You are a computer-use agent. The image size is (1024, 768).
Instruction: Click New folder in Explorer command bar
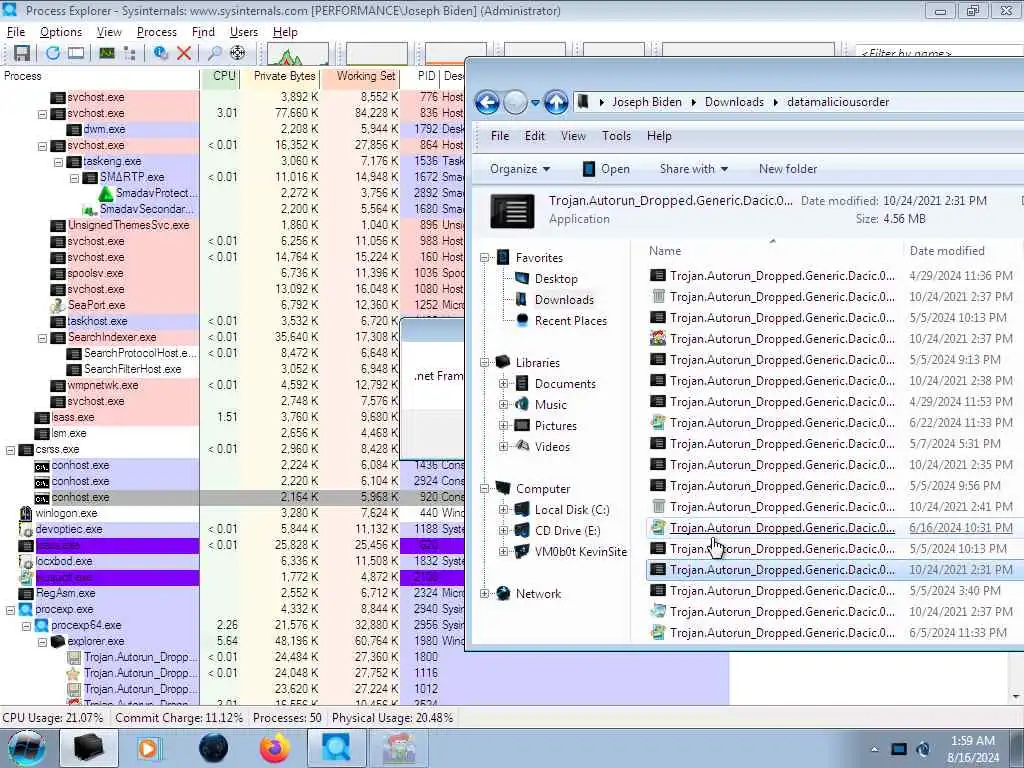(x=788, y=169)
